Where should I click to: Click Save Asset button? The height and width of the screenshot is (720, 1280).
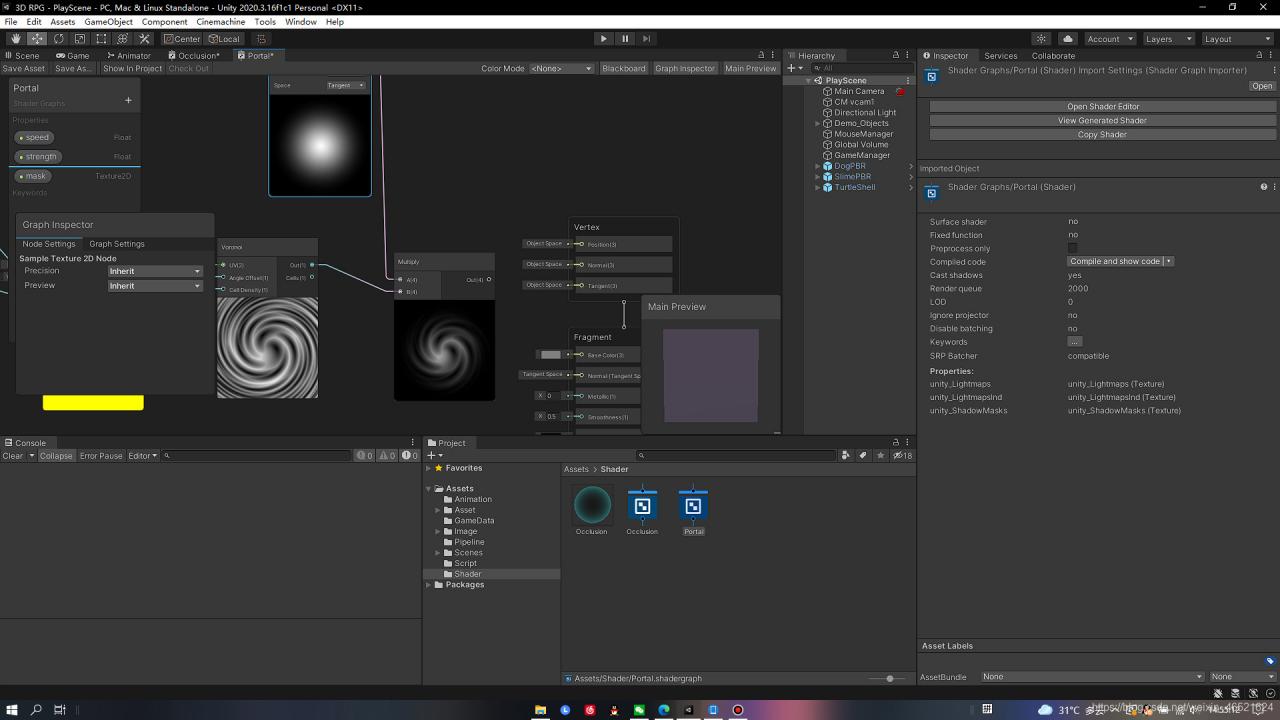24,68
